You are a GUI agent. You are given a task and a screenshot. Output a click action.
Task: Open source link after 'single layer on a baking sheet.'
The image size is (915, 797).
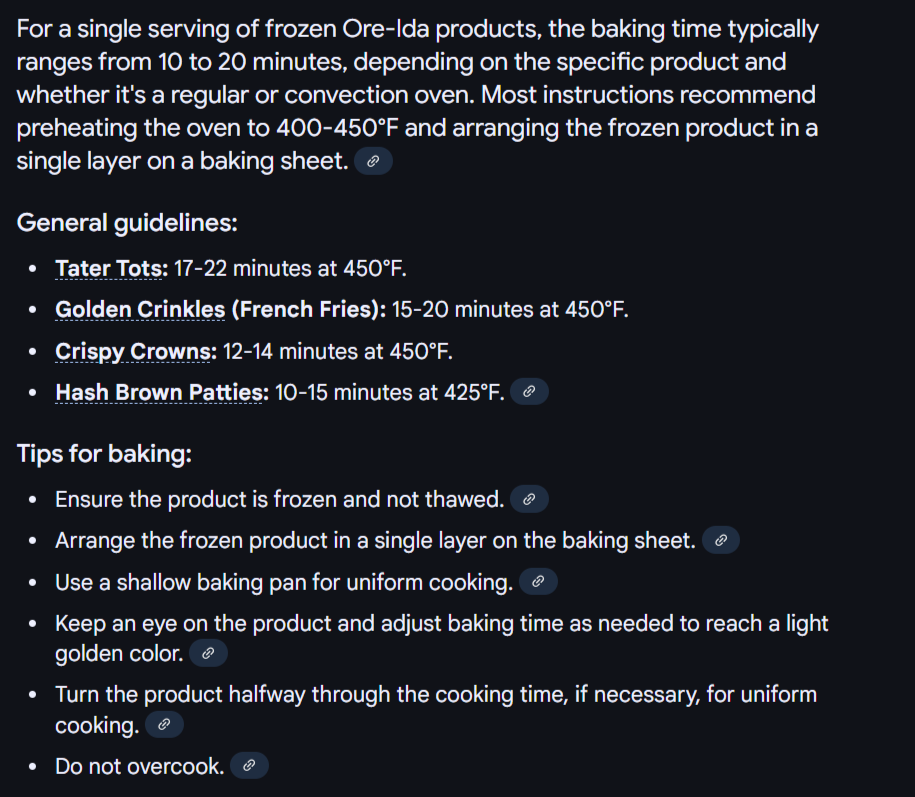[x=373, y=161]
